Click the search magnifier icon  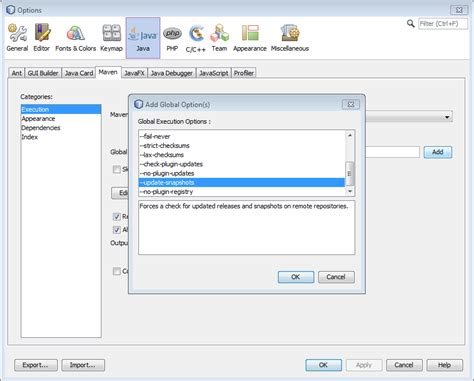[411, 24]
